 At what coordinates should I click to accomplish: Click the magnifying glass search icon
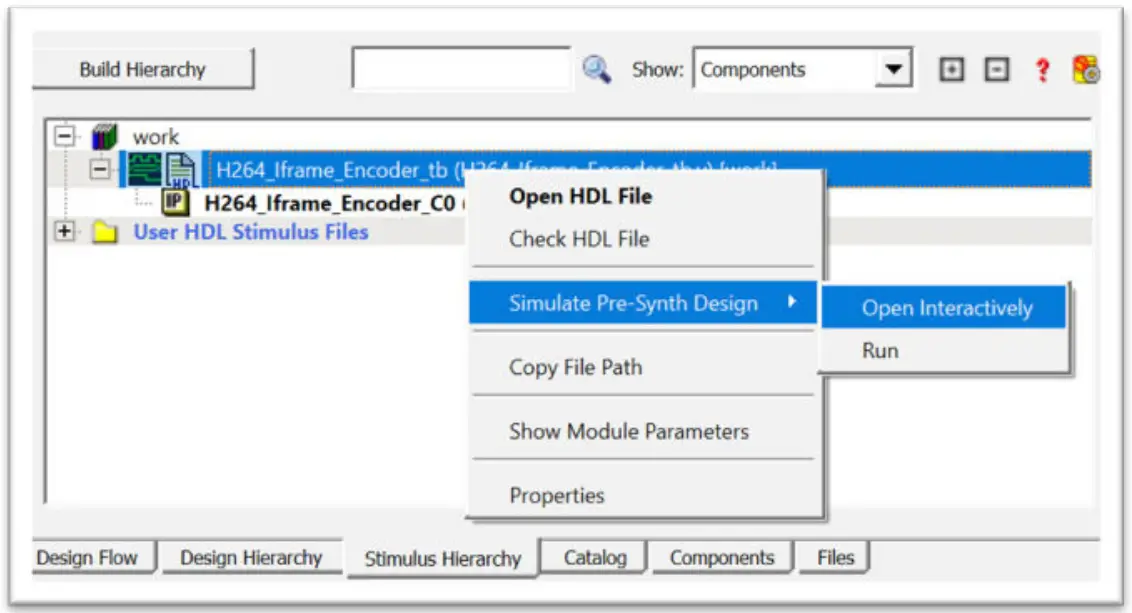pos(597,70)
